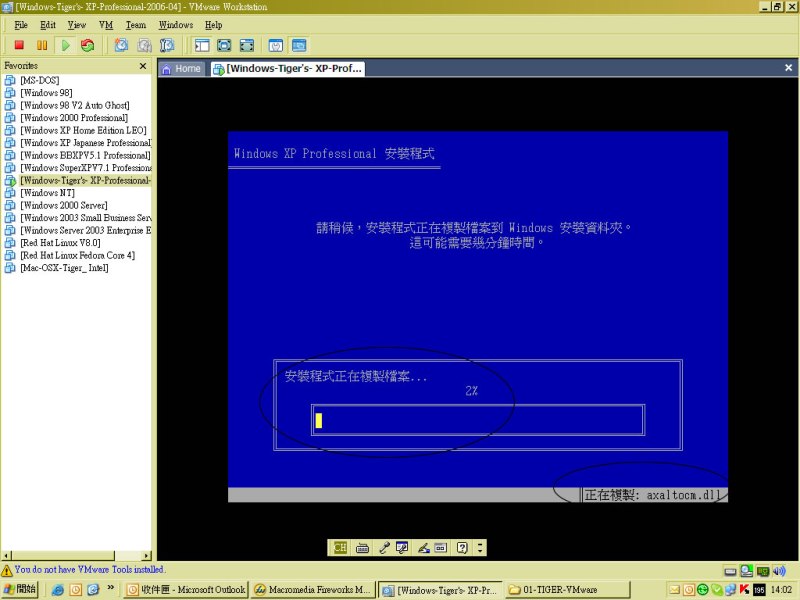Image resolution: width=800 pixels, height=600 pixels.
Task: Open the View menu
Action: 77,25
